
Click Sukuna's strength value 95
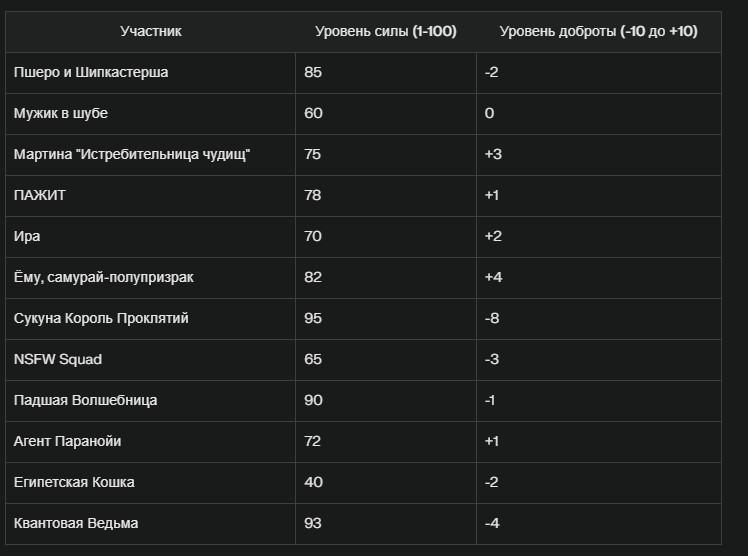(x=313, y=319)
